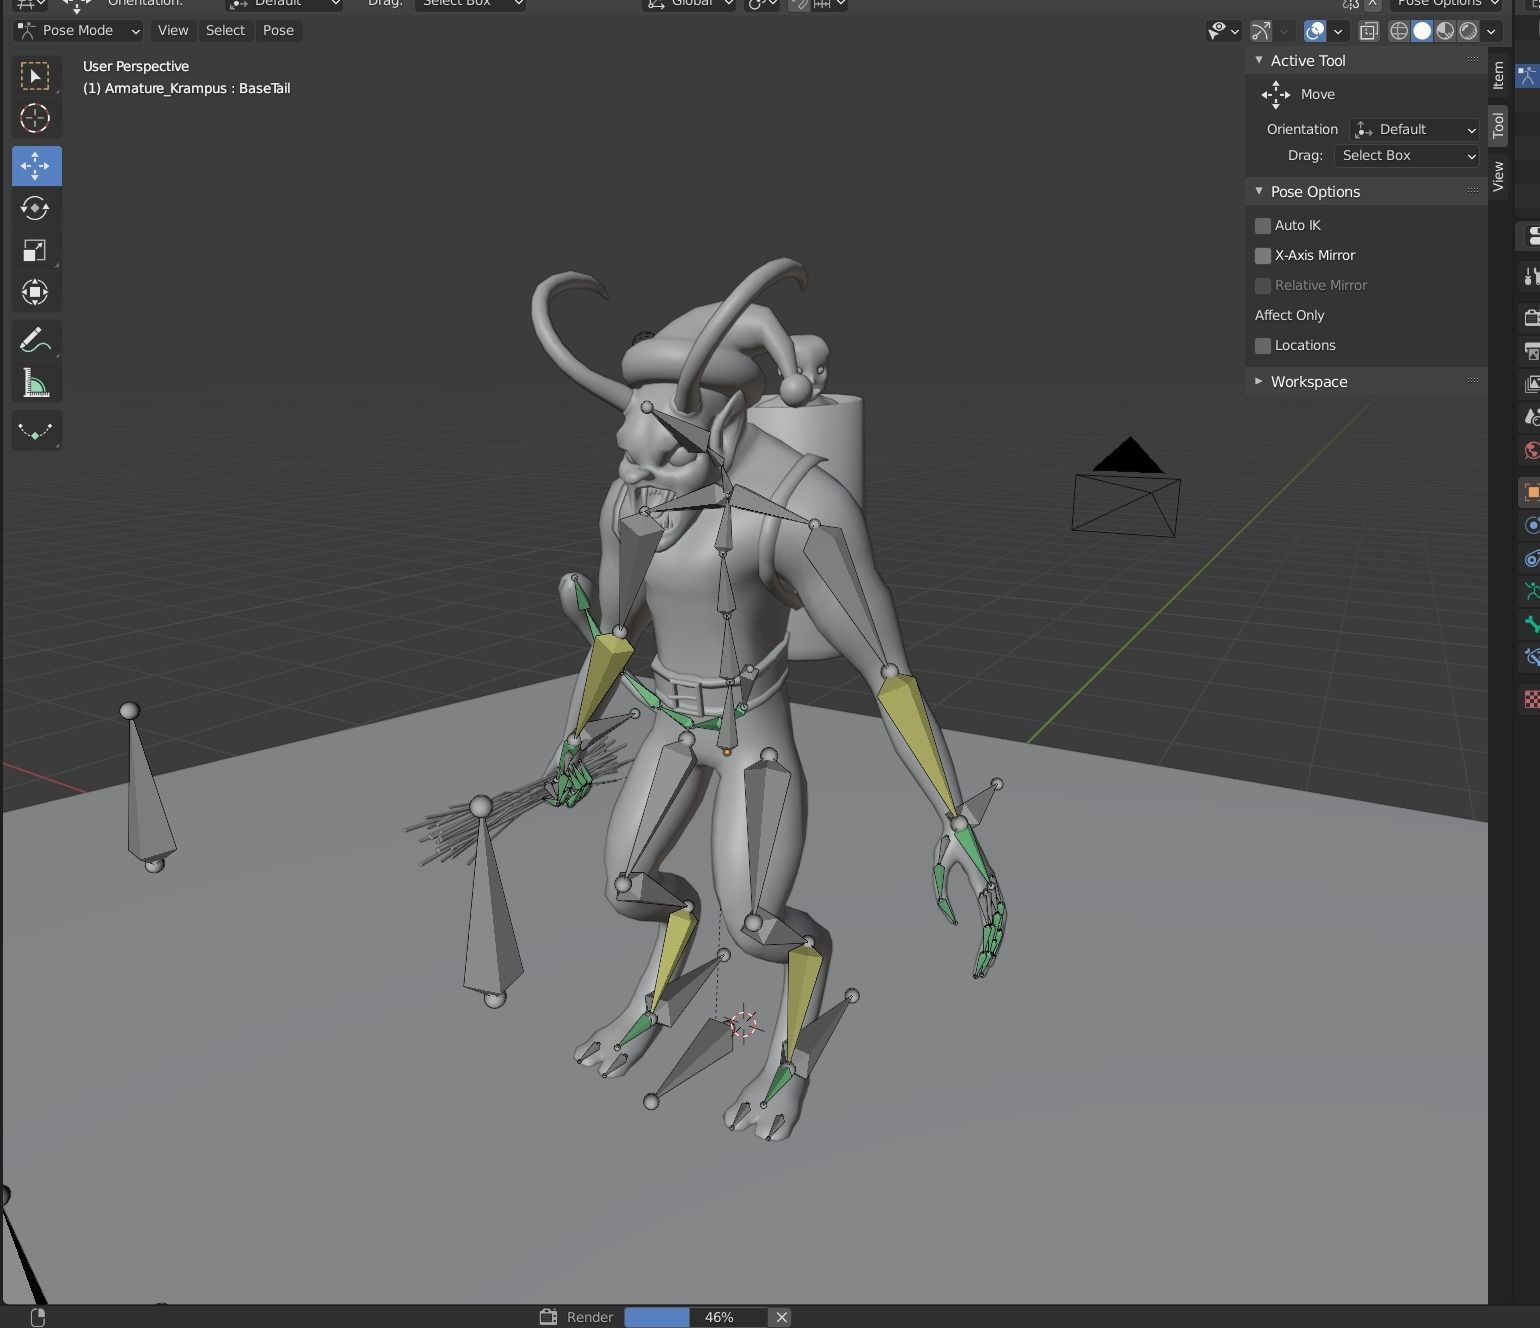Open the Pose Mode selector dropdown
This screenshot has height=1328, width=1540.
78,31
